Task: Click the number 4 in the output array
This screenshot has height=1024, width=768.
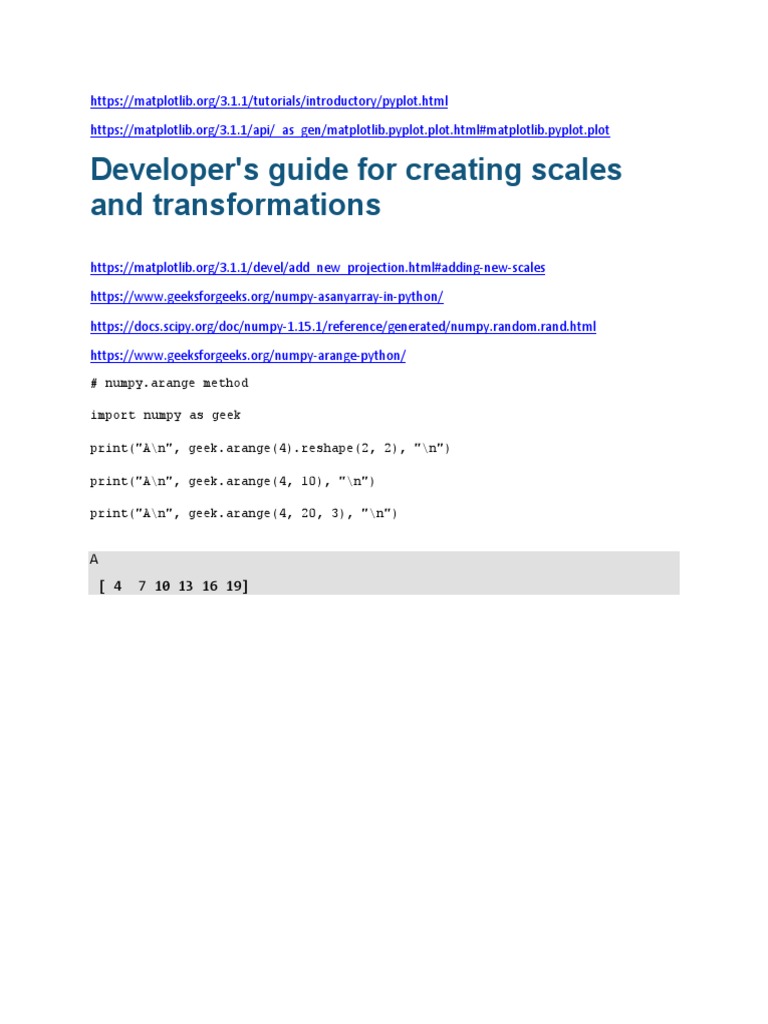Action: (x=118, y=586)
